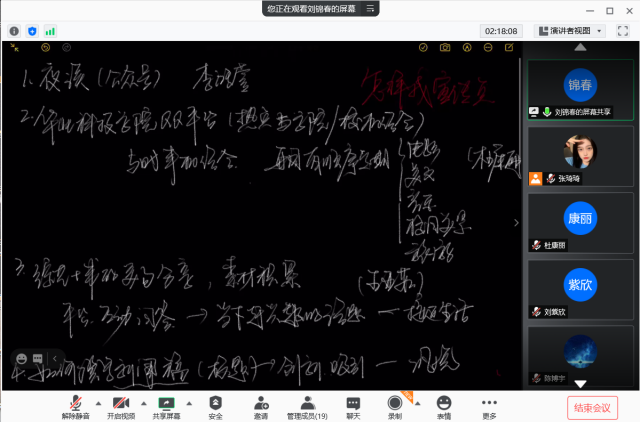The width and height of the screenshot is (640, 422).
Task: Turn on the camera via 开启视频
Action: click(x=121, y=407)
